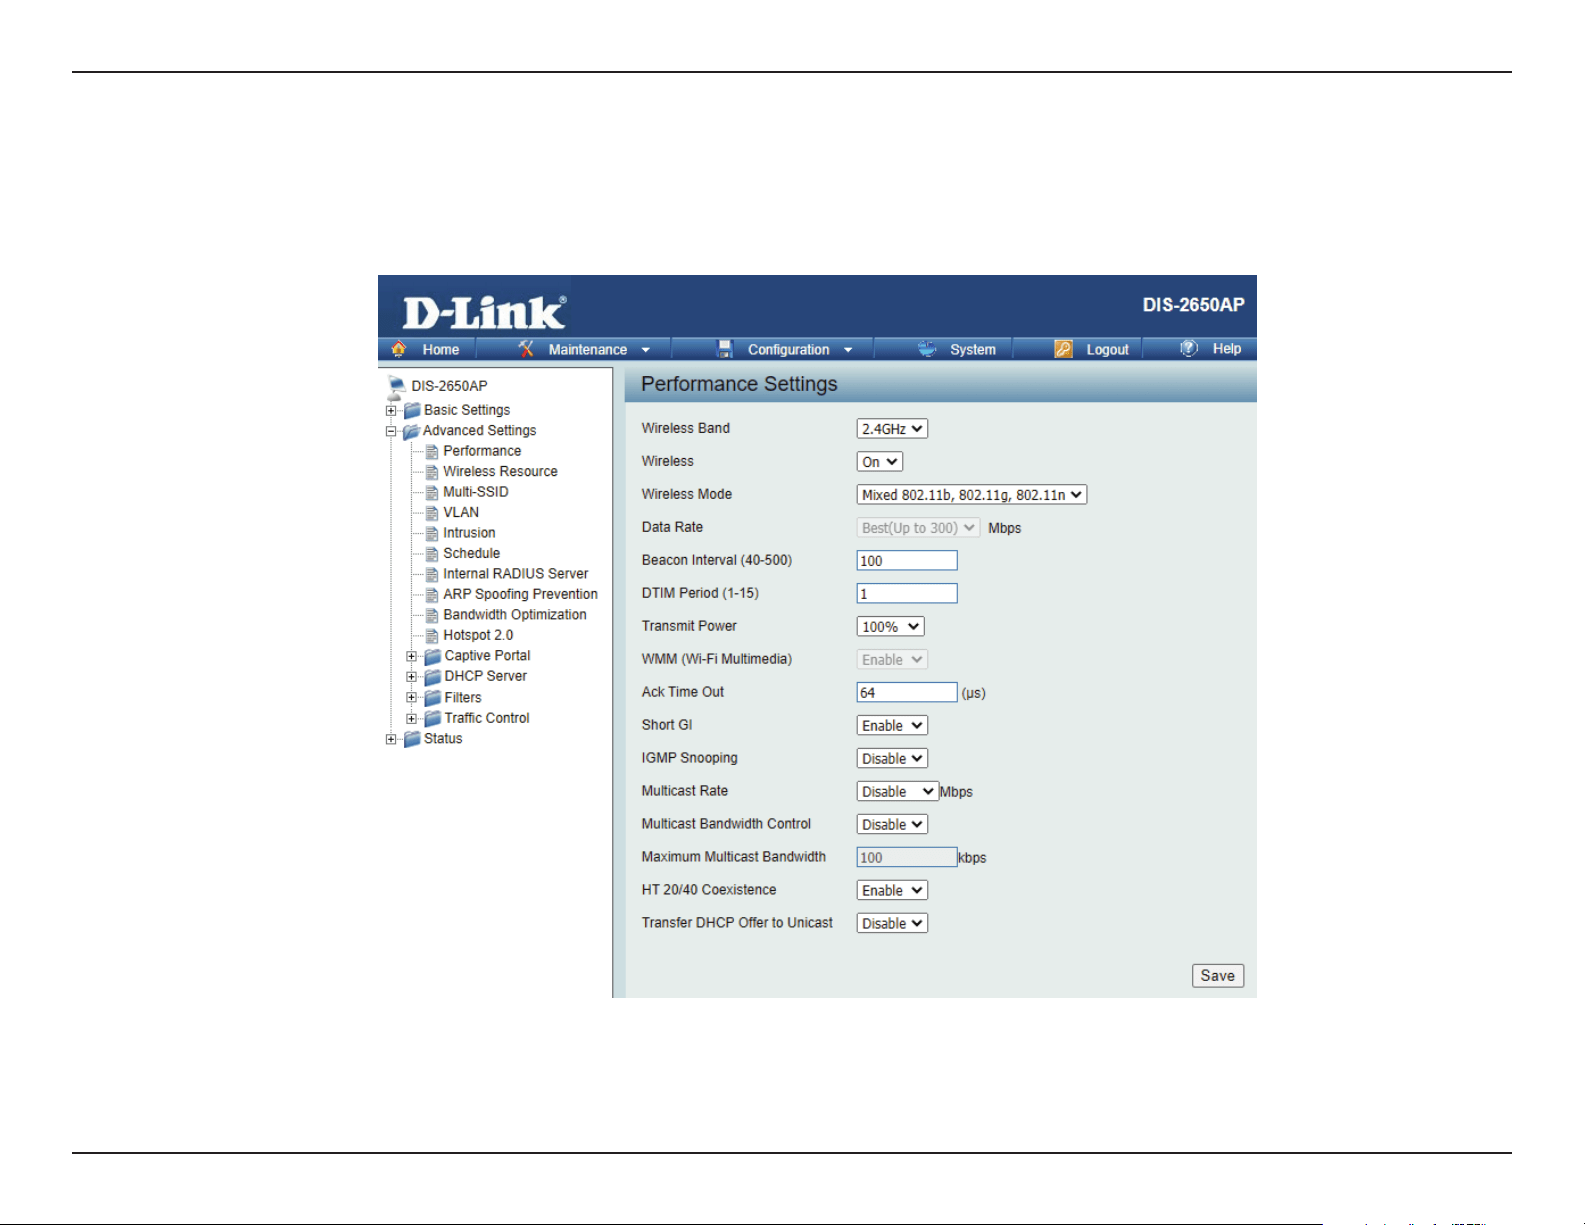Open the Bandwidth Optimization page link
The height and width of the screenshot is (1225, 1585).
[x=515, y=615]
